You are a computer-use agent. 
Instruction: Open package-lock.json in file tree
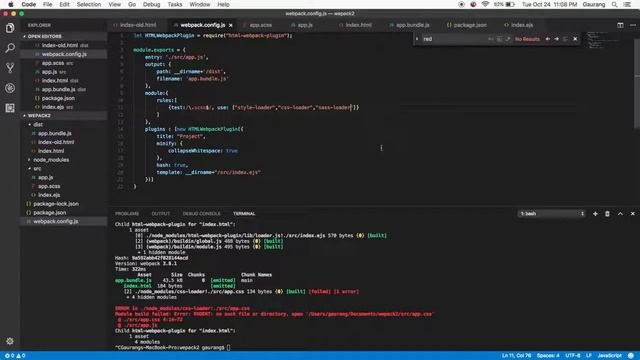tap(56, 204)
